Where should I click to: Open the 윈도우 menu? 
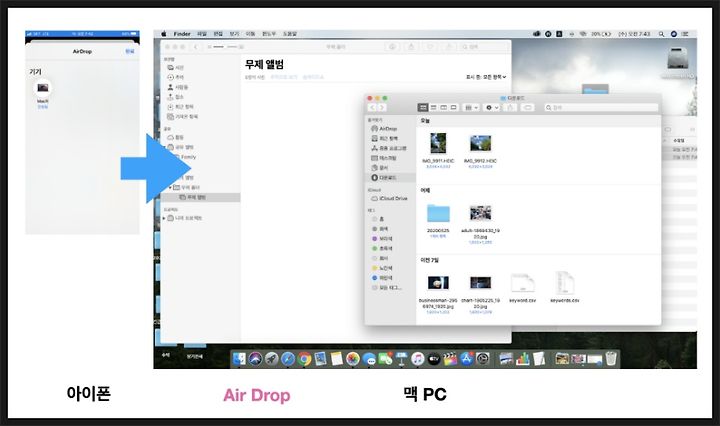269,34
